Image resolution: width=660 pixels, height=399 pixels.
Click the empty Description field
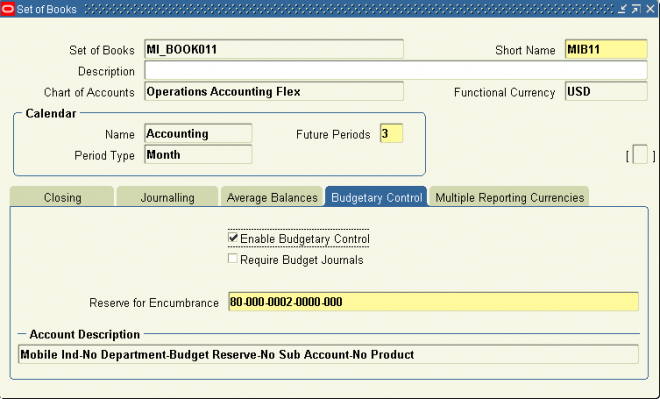click(x=396, y=70)
